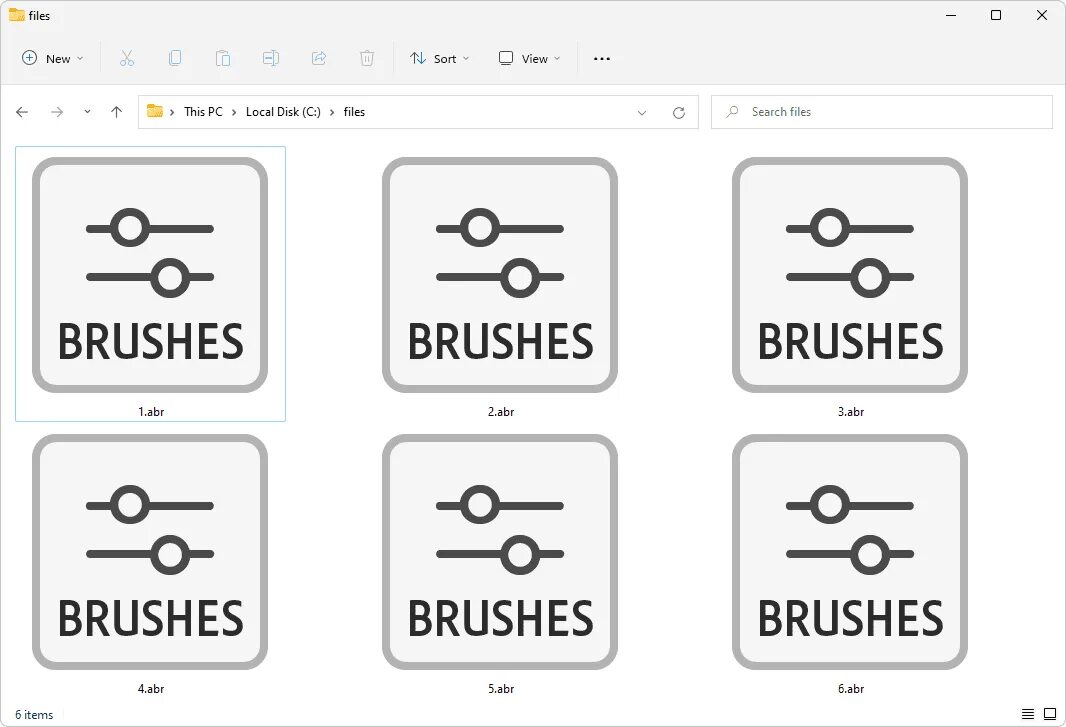Refresh the files folder
Viewport: 1066px width, 727px height.
[x=678, y=113]
